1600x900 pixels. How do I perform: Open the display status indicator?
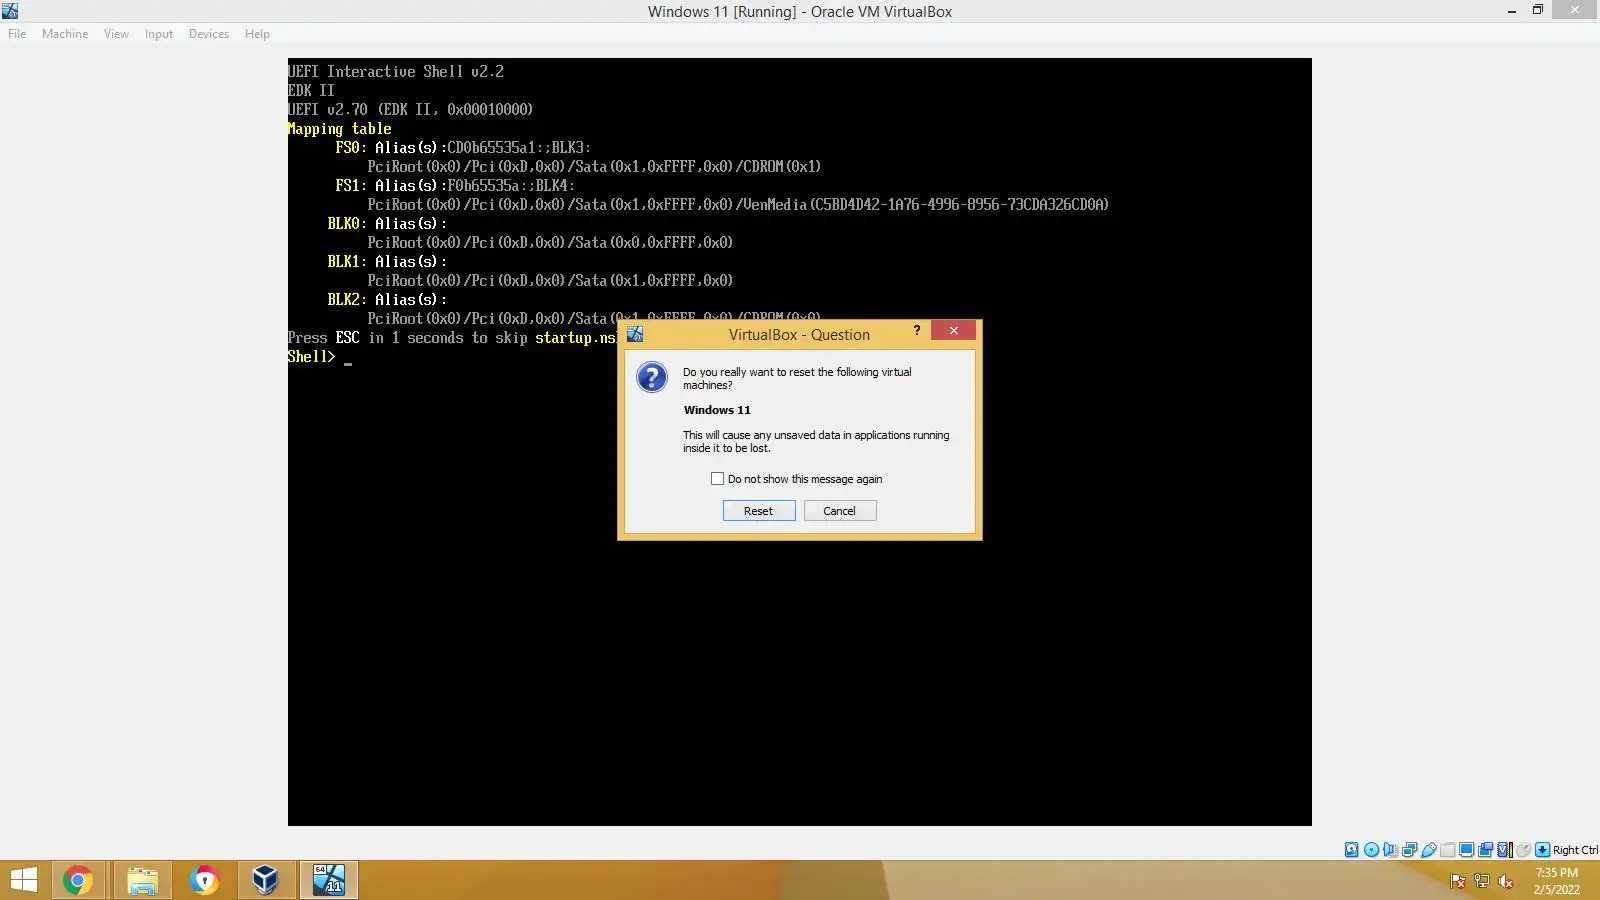[1466, 850]
